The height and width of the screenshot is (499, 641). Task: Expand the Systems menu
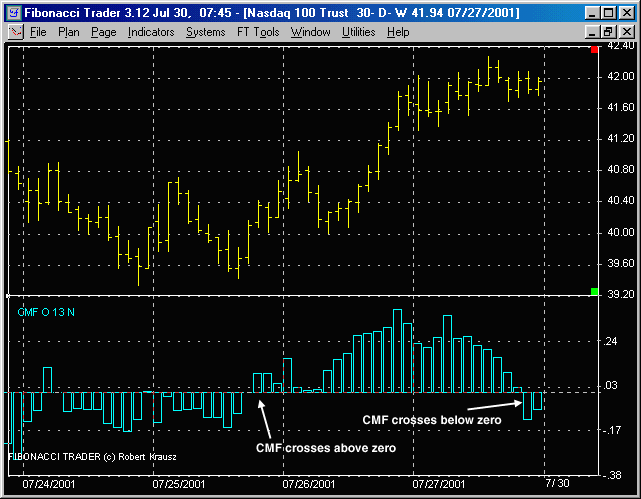coord(205,32)
